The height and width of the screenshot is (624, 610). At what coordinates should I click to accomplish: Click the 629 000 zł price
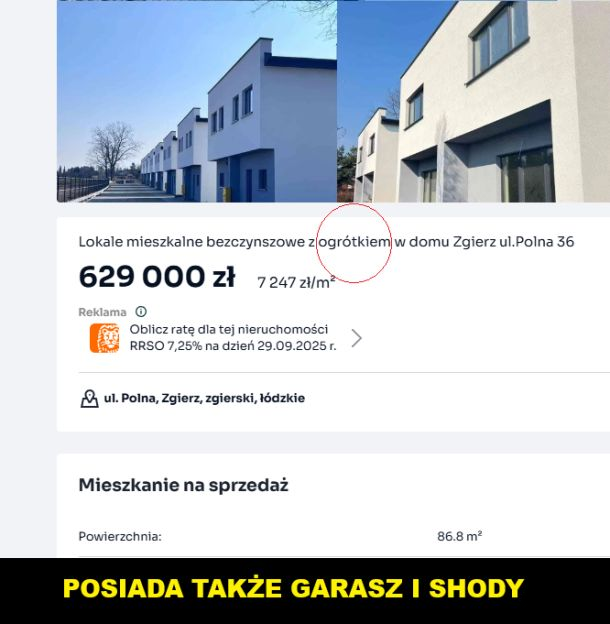click(x=157, y=276)
